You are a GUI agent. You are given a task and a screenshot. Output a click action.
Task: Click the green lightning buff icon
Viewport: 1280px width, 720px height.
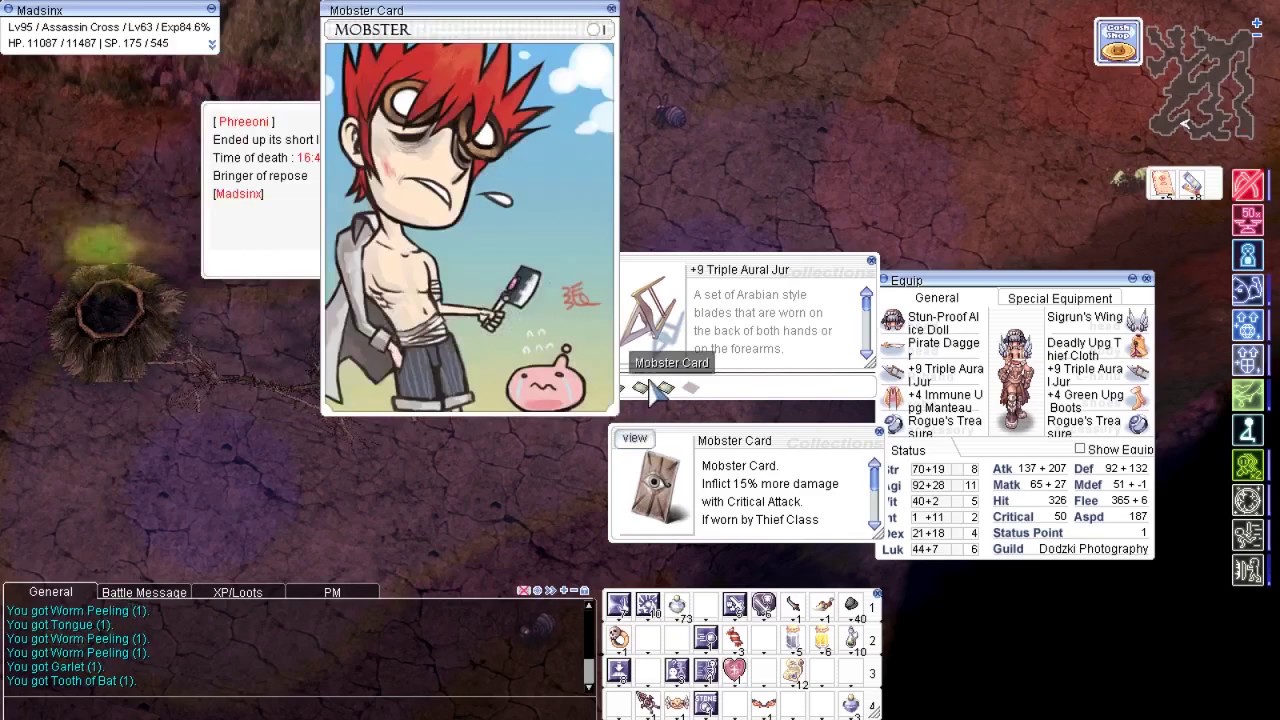(1247, 395)
